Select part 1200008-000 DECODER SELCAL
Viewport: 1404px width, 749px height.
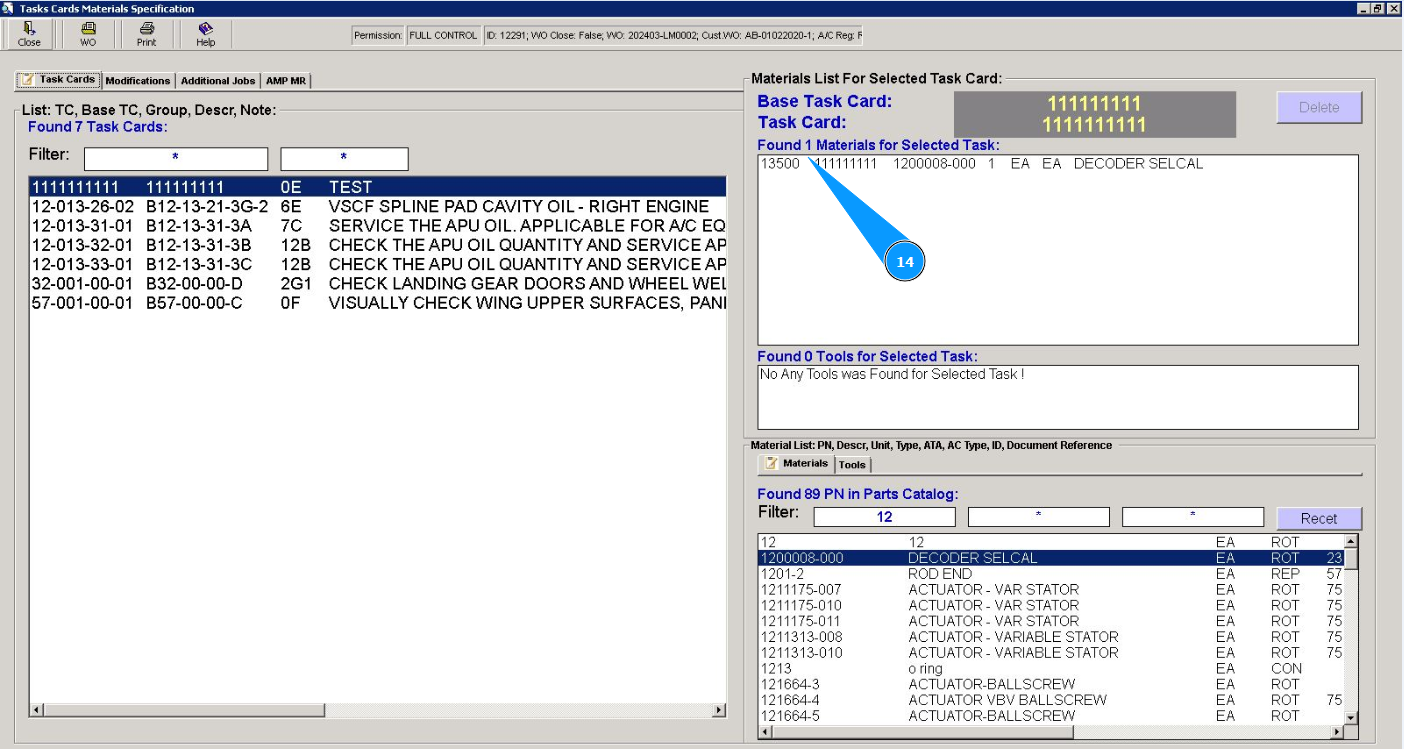[1051, 558]
